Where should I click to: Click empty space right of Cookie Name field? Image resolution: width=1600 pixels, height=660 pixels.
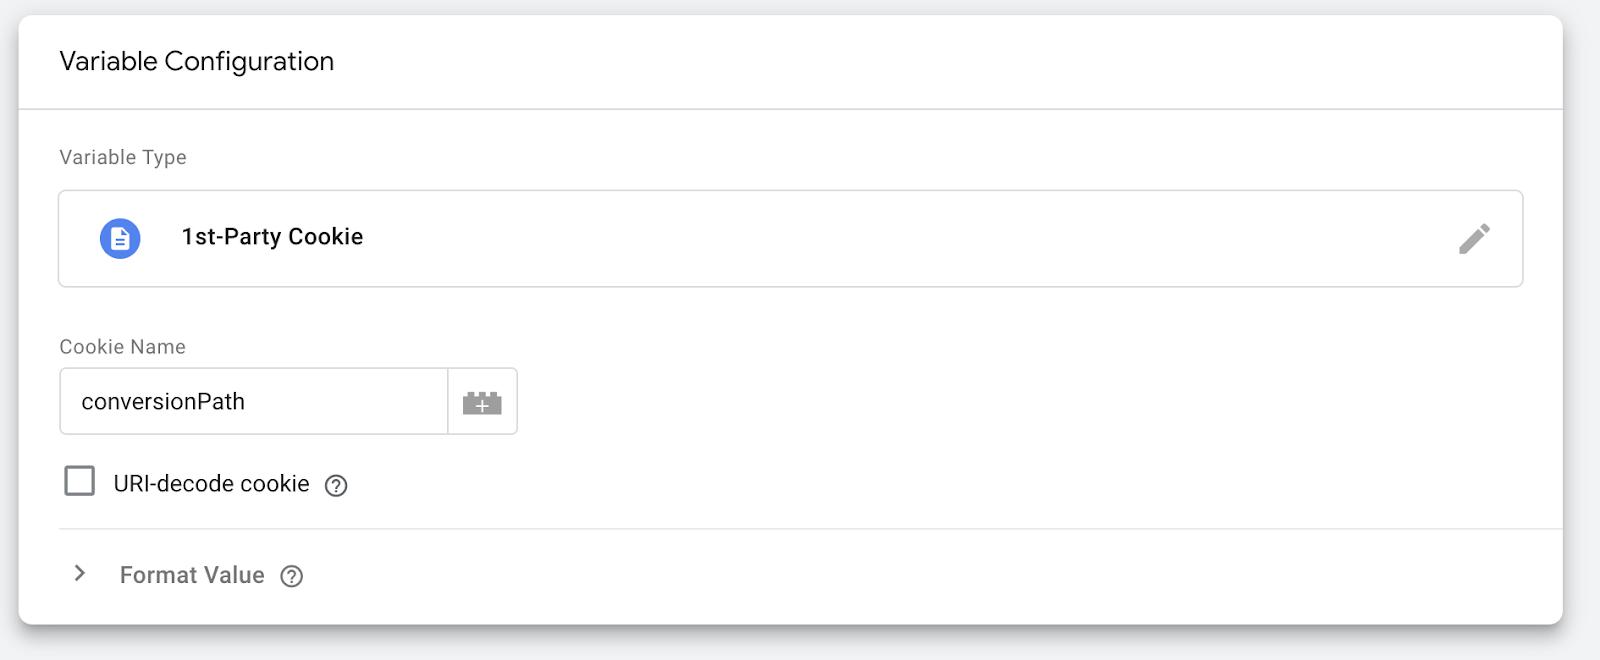click(x=1000, y=402)
